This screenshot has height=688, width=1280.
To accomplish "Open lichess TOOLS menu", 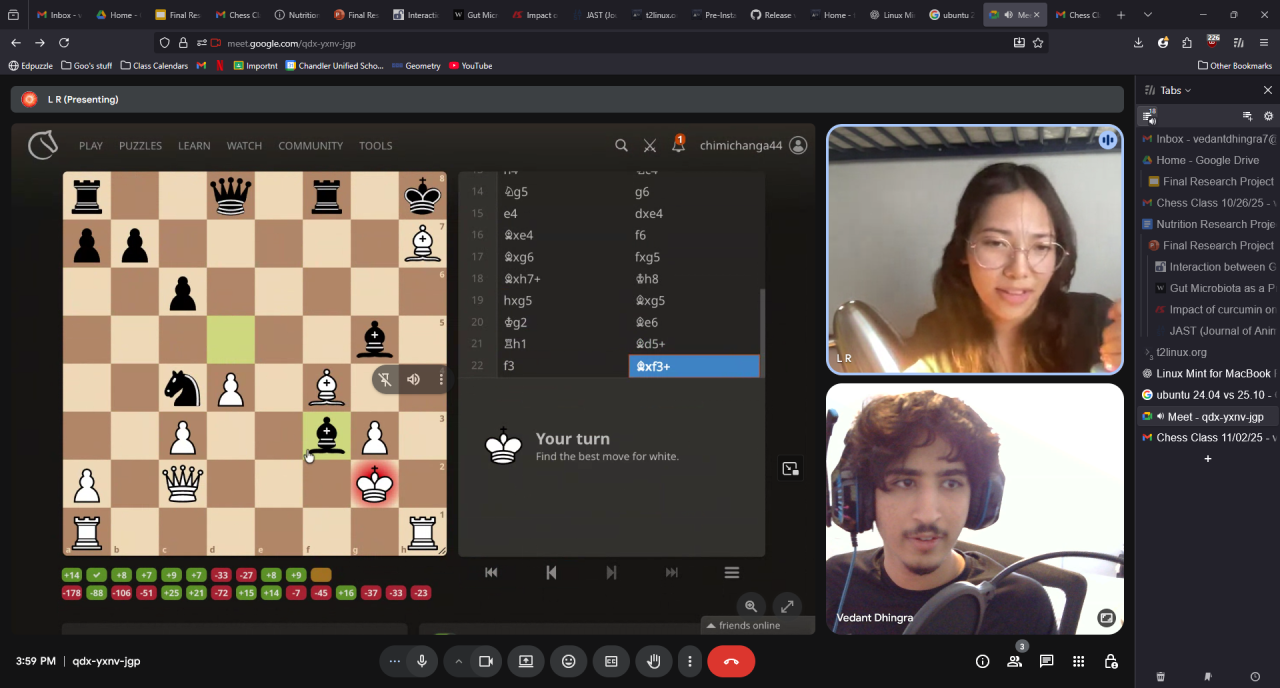I will (x=375, y=145).
